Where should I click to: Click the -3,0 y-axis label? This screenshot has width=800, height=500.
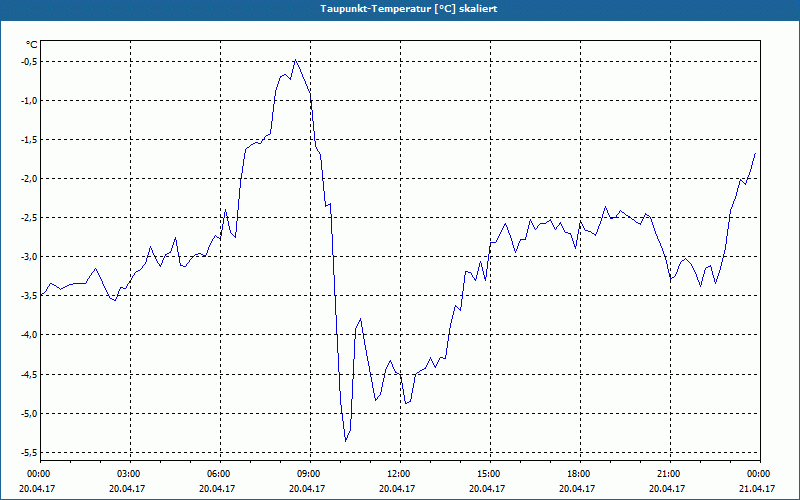pyautogui.click(x=29, y=257)
